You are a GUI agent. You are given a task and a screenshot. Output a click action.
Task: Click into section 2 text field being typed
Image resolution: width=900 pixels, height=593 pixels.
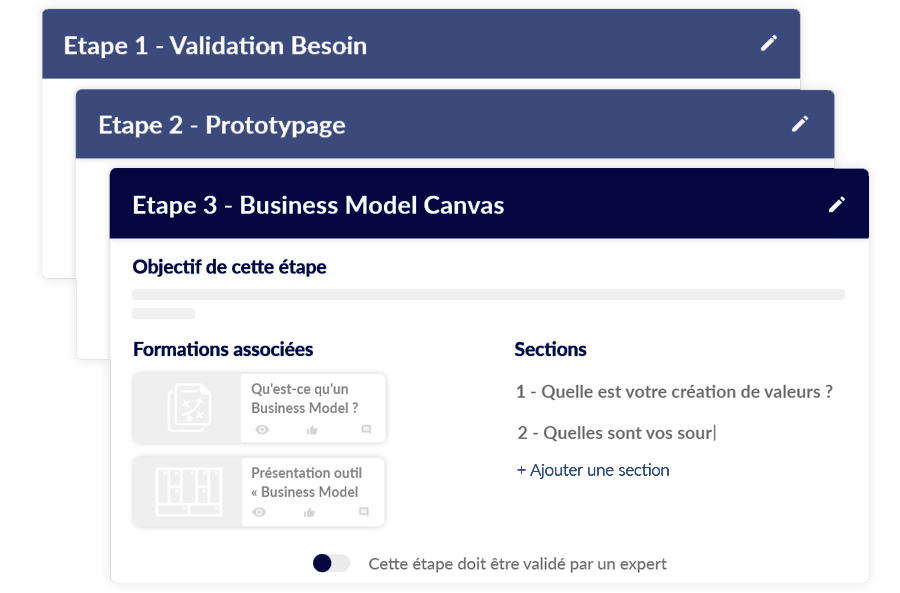pyautogui.click(x=616, y=433)
